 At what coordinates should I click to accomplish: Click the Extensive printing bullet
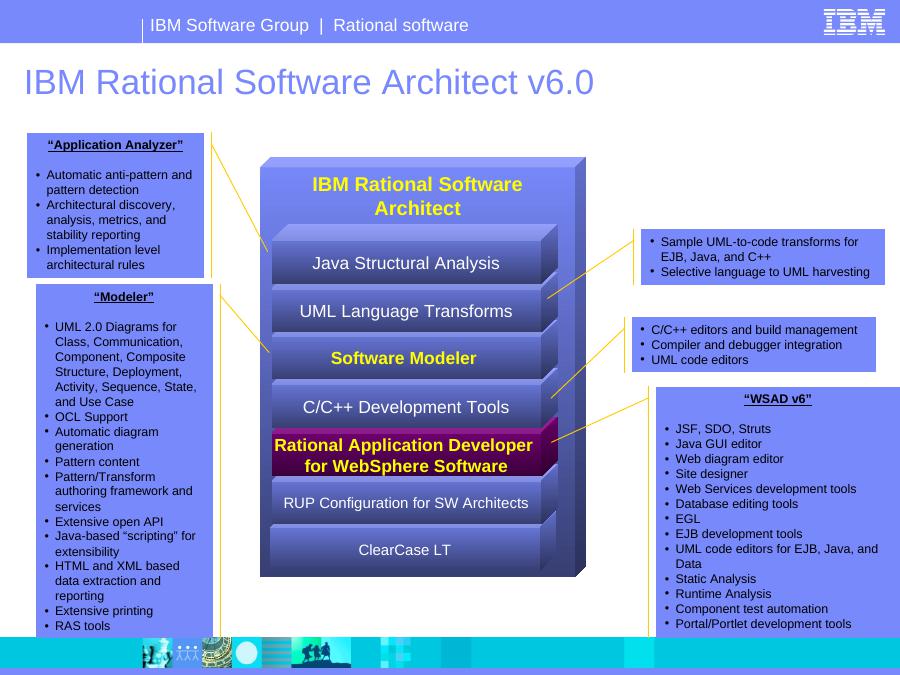[103, 611]
